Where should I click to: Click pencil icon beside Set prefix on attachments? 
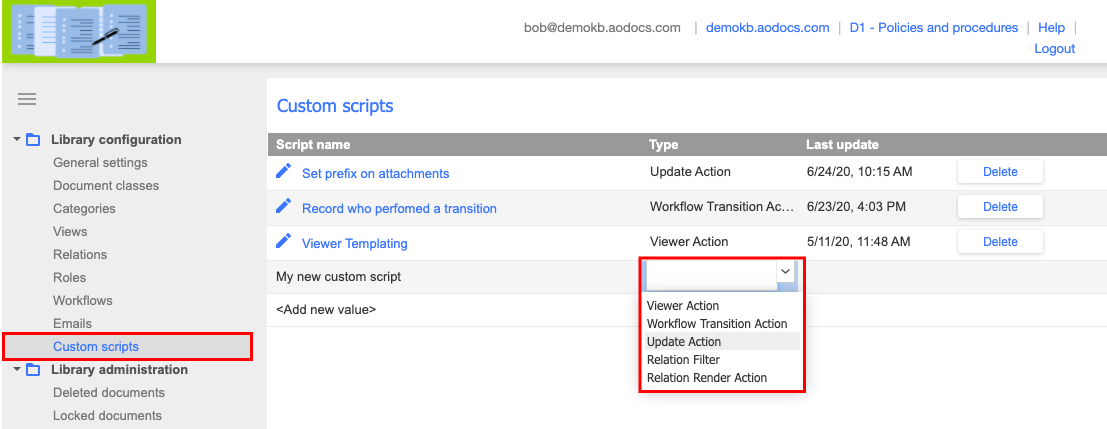click(x=283, y=171)
